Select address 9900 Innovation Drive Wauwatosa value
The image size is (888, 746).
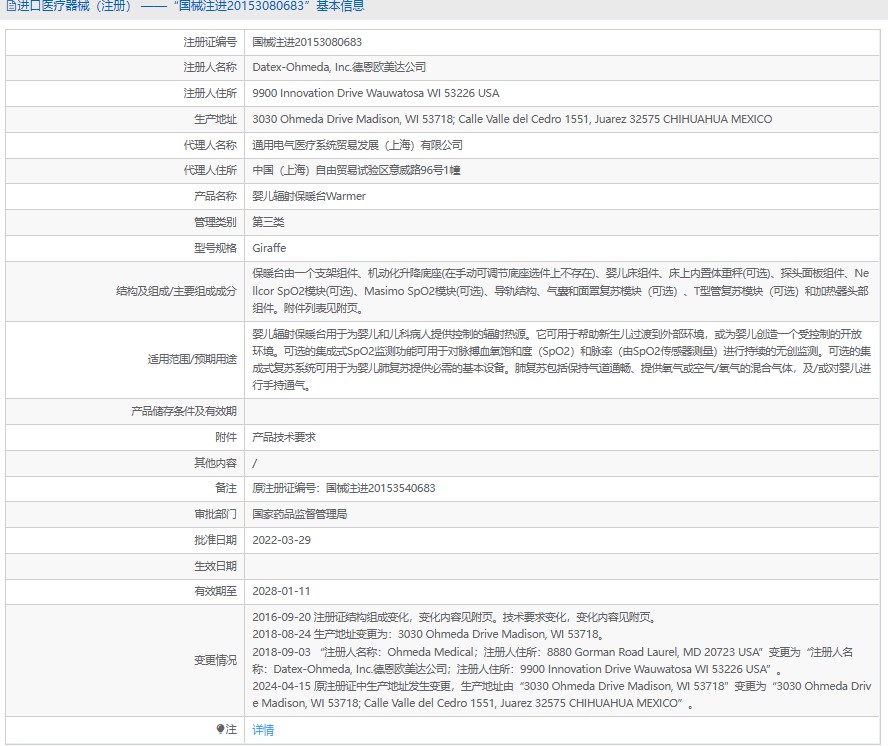pos(375,93)
